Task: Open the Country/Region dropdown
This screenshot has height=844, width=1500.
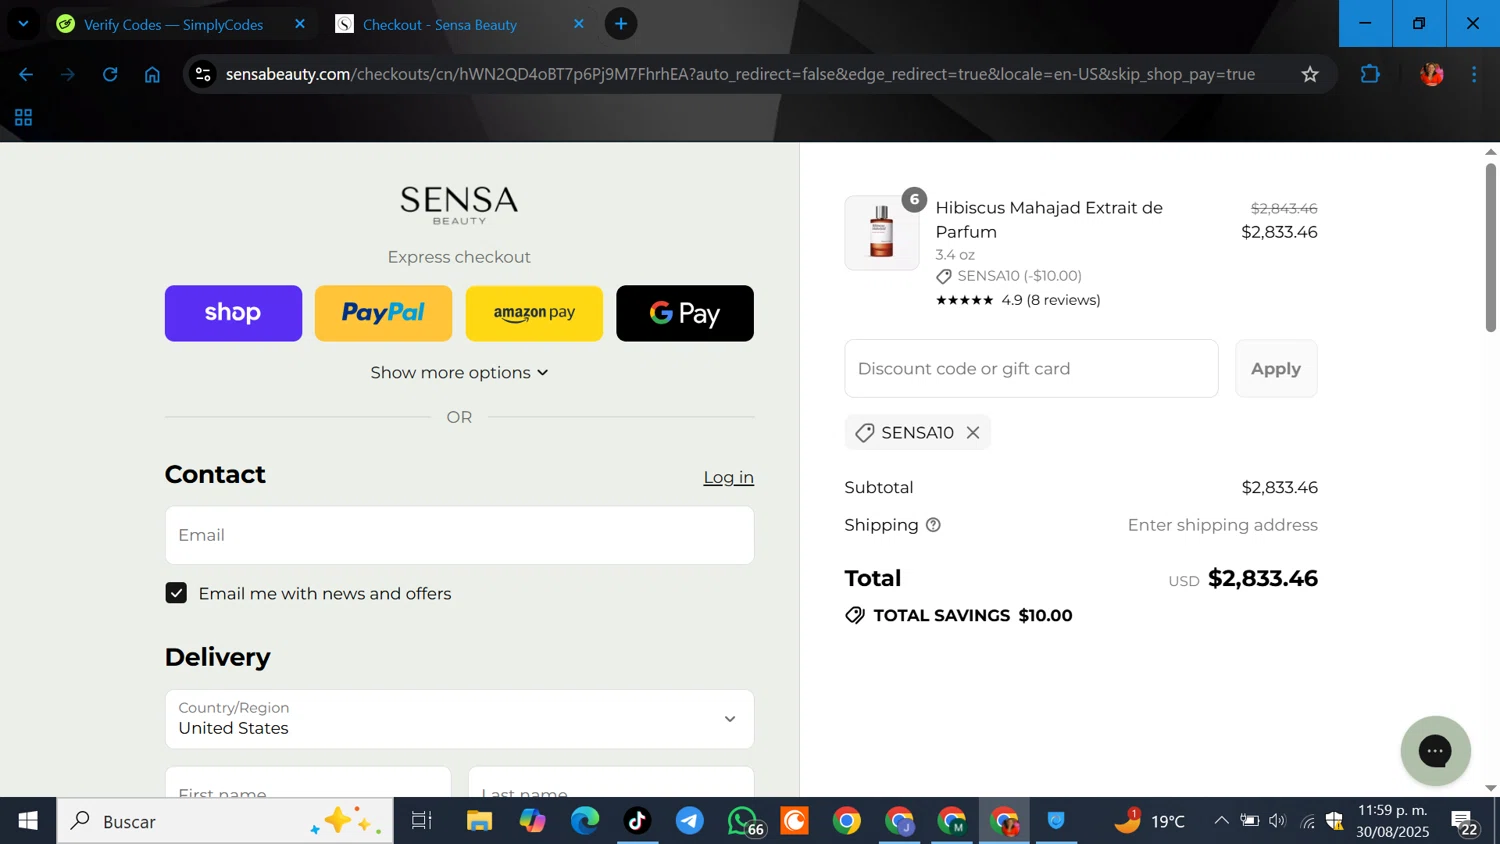Action: click(459, 719)
